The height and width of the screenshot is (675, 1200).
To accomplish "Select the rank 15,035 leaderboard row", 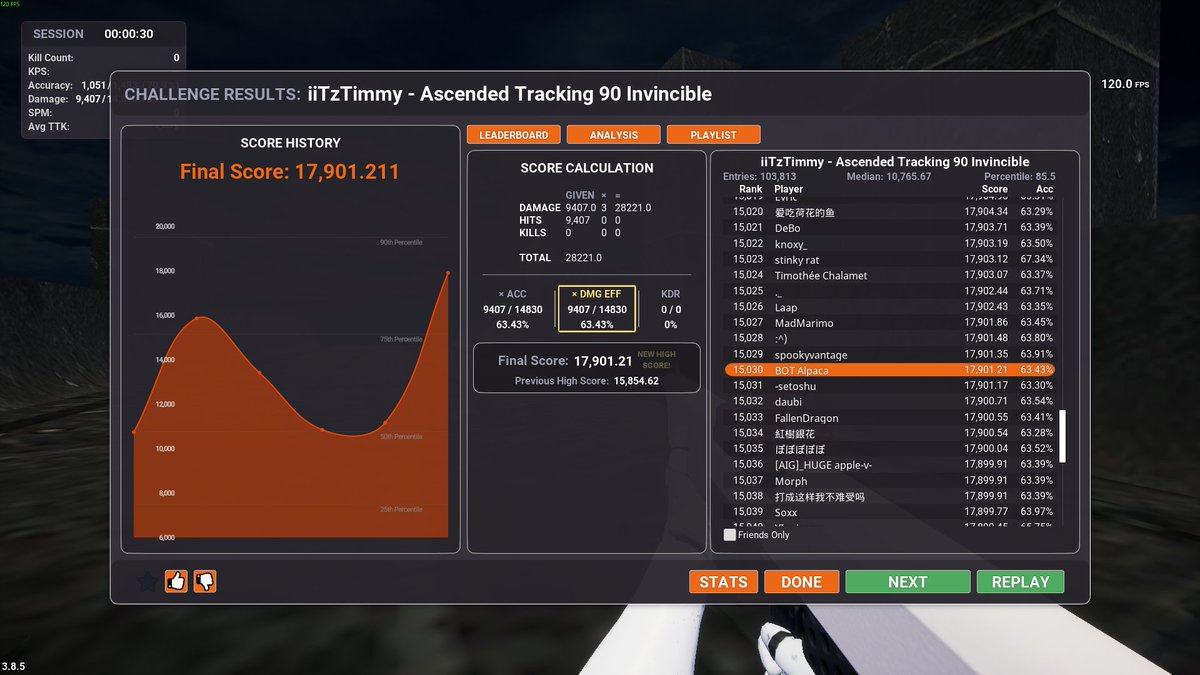I will pyautogui.click(x=890, y=449).
